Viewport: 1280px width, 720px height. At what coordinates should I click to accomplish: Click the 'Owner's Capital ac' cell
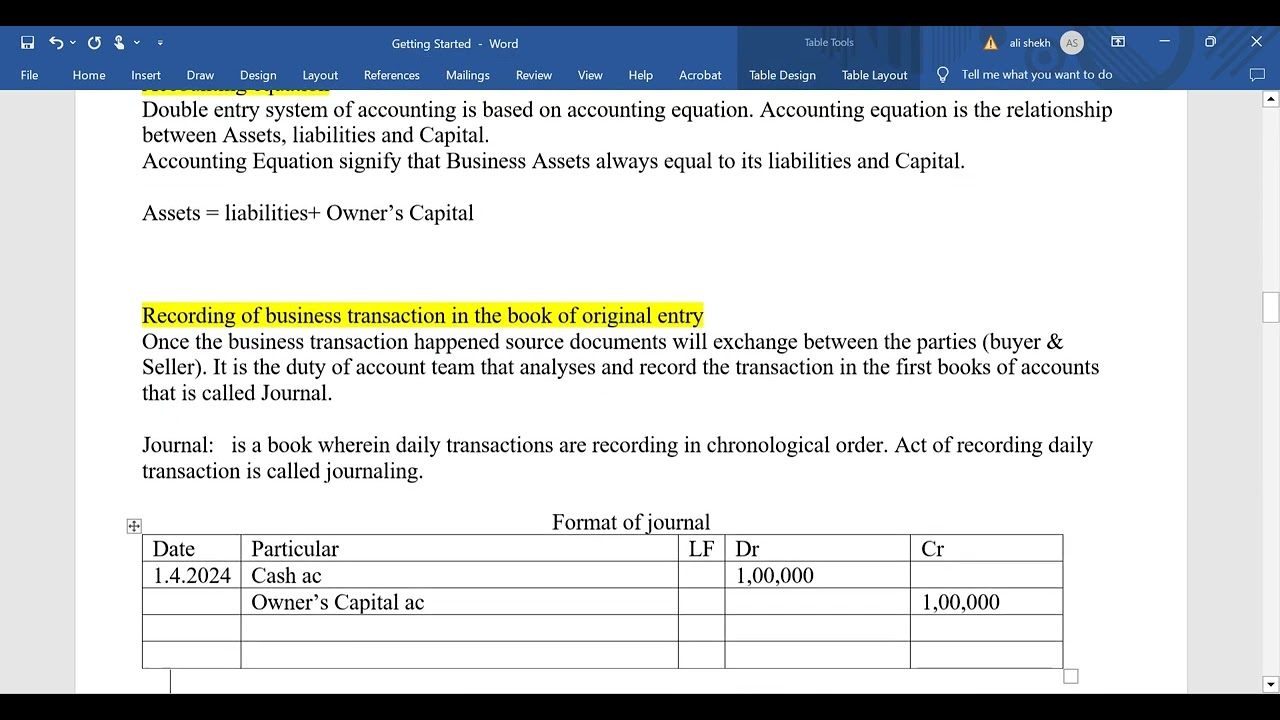pos(460,602)
